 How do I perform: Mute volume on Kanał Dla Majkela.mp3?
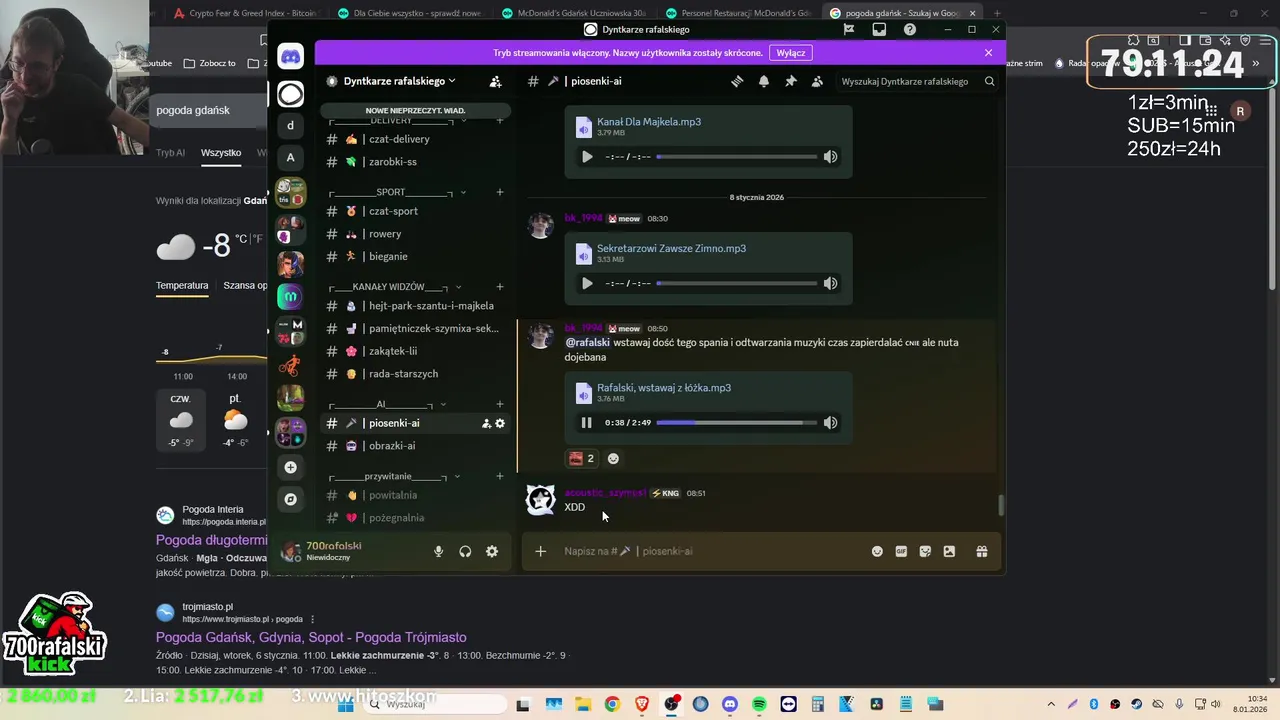830,156
